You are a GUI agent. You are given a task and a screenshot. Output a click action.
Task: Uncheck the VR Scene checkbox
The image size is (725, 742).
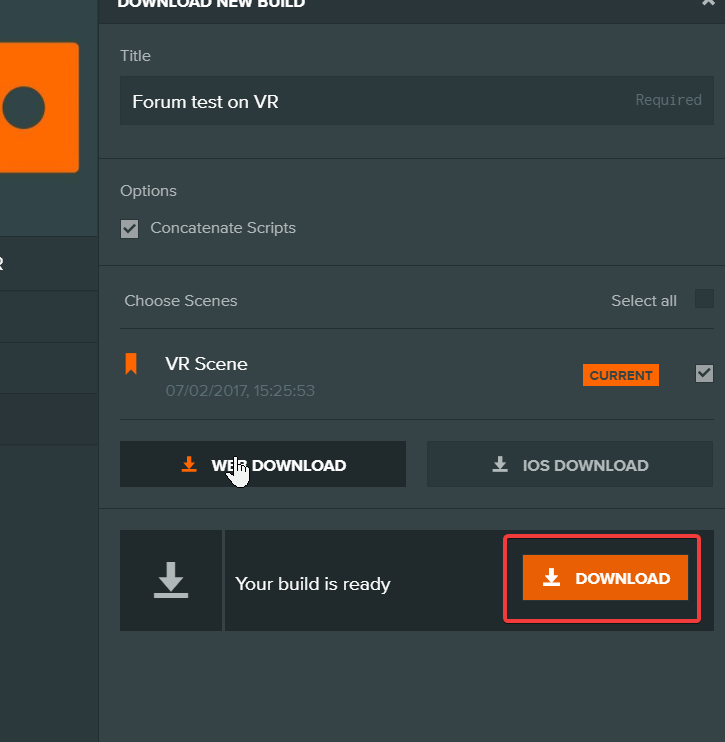[704, 373]
